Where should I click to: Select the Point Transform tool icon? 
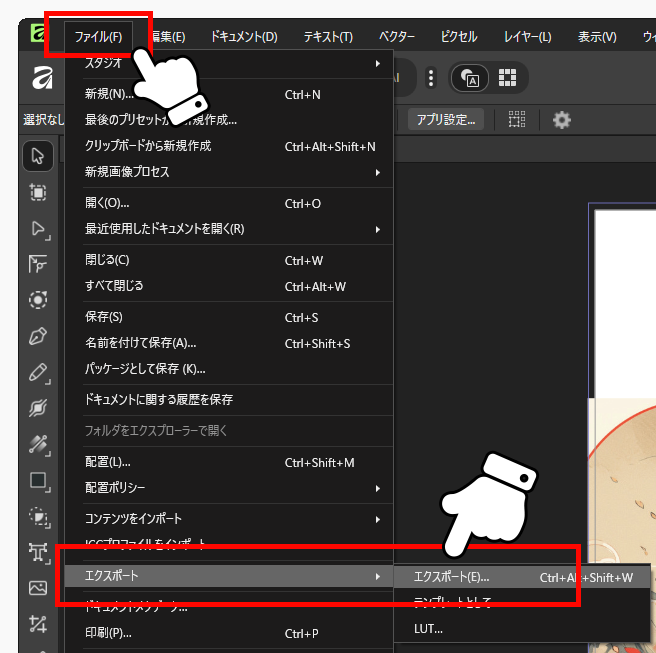pos(38,264)
